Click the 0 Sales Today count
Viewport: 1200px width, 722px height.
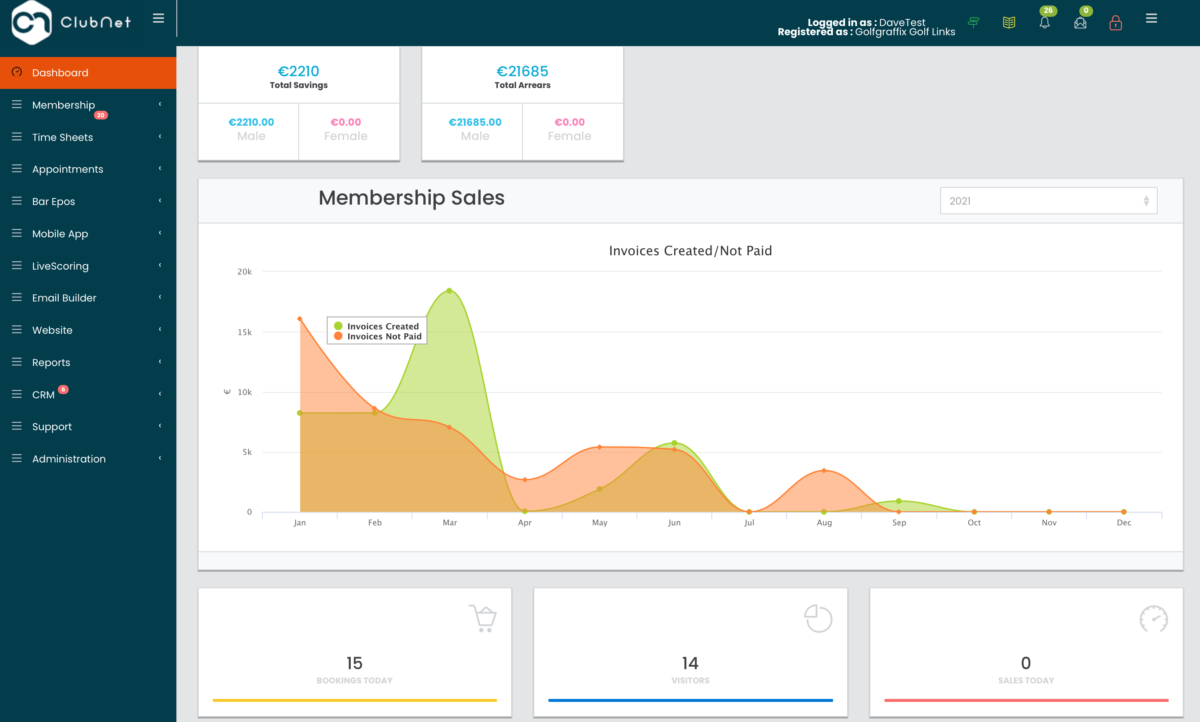pos(1026,663)
